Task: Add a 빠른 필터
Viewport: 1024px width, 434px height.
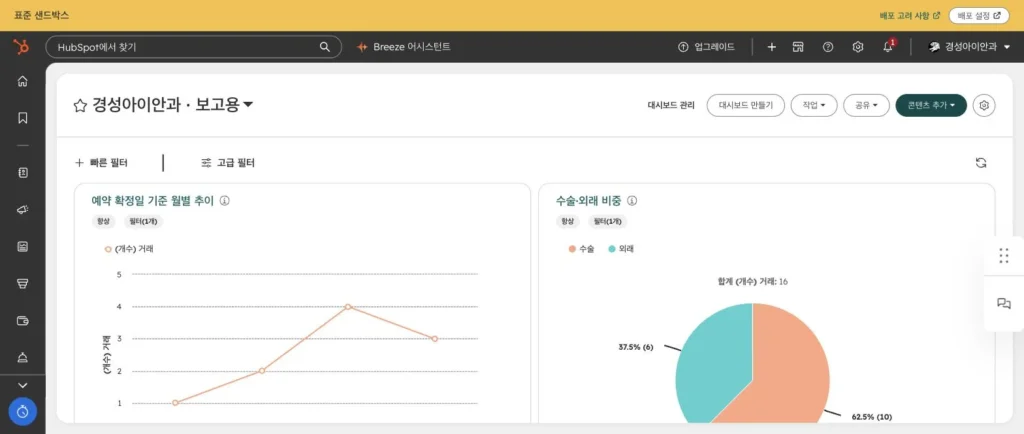Action: pyautogui.click(x=101, y=163)
